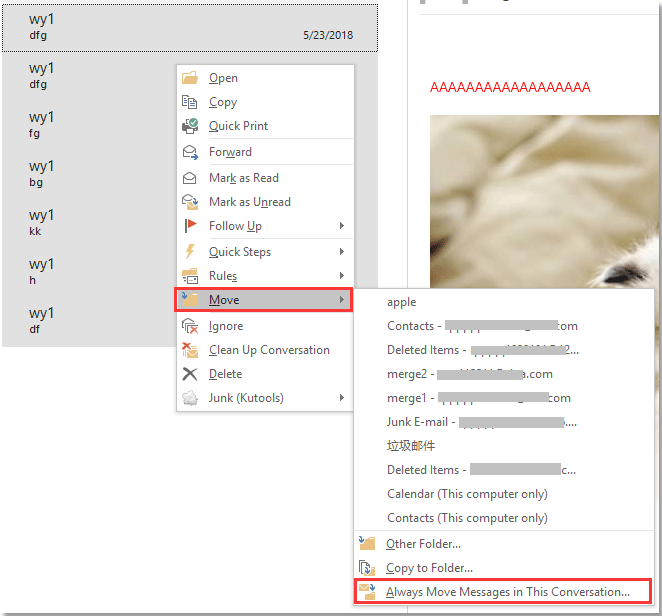Choose Calendar (This computer only)

point(504,494)
